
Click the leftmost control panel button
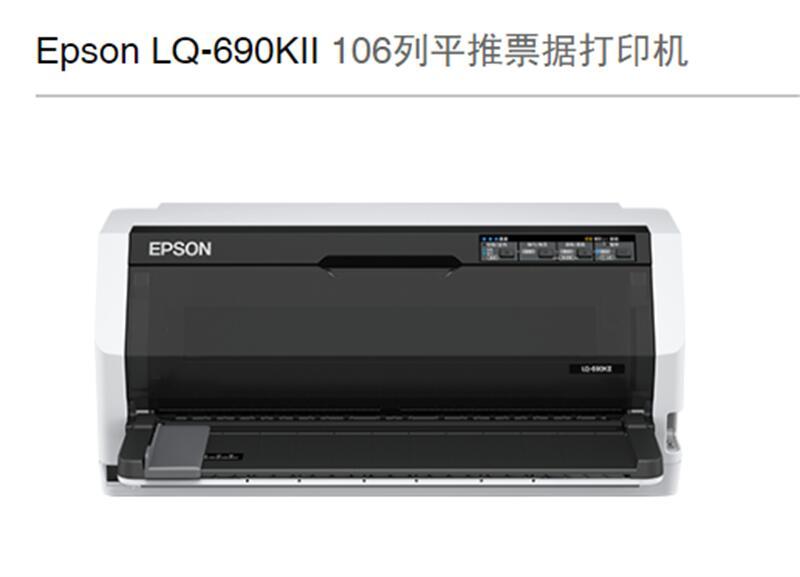pos(507,252)
